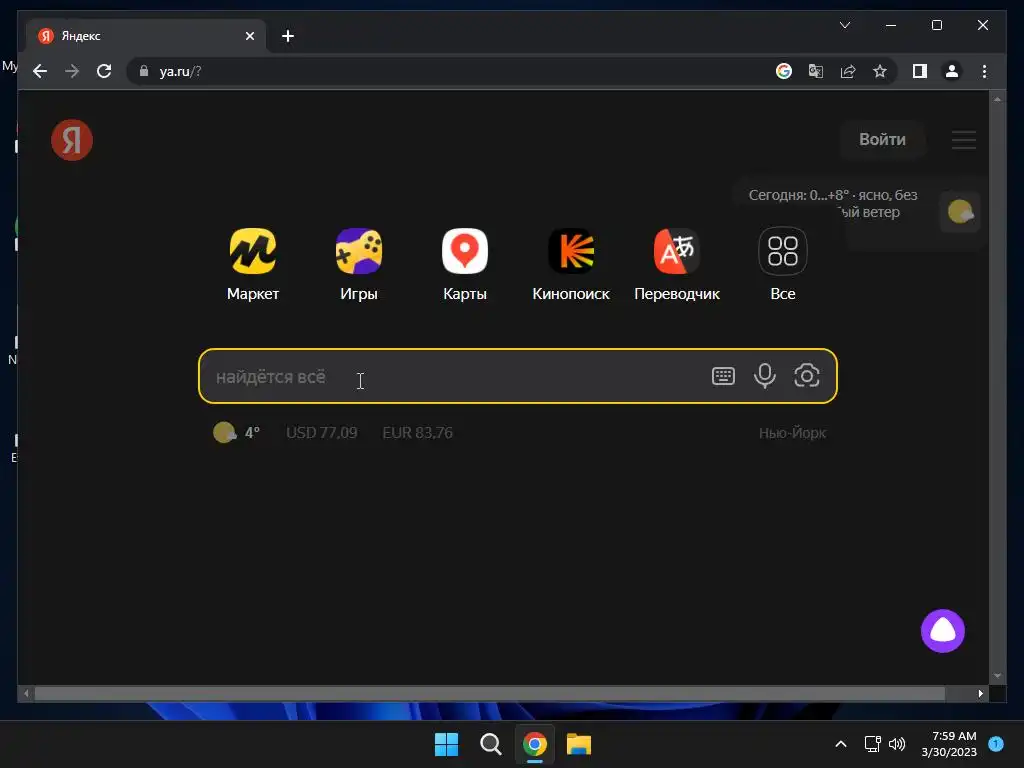1024x768 pixels.
Task: Translate this page icon
Action: click(816, 71)
